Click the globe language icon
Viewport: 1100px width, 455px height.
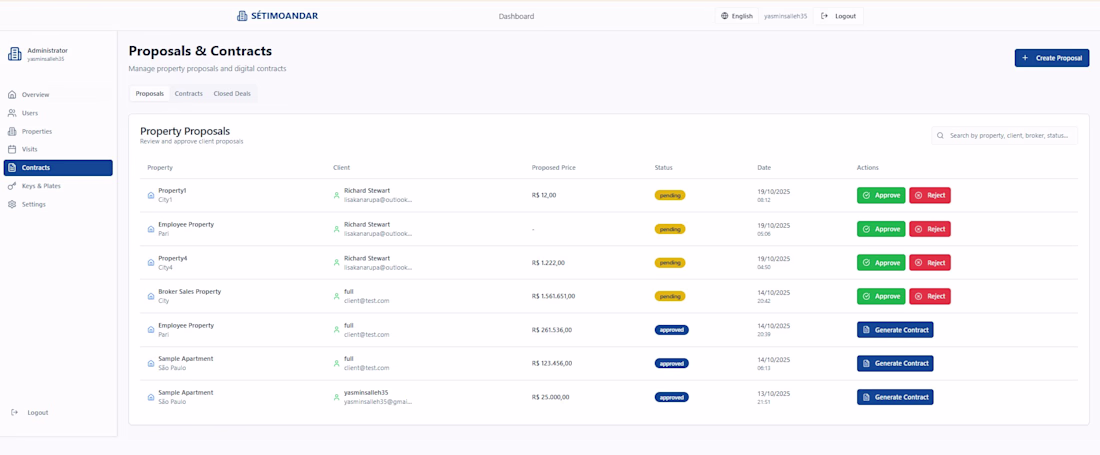725,15
